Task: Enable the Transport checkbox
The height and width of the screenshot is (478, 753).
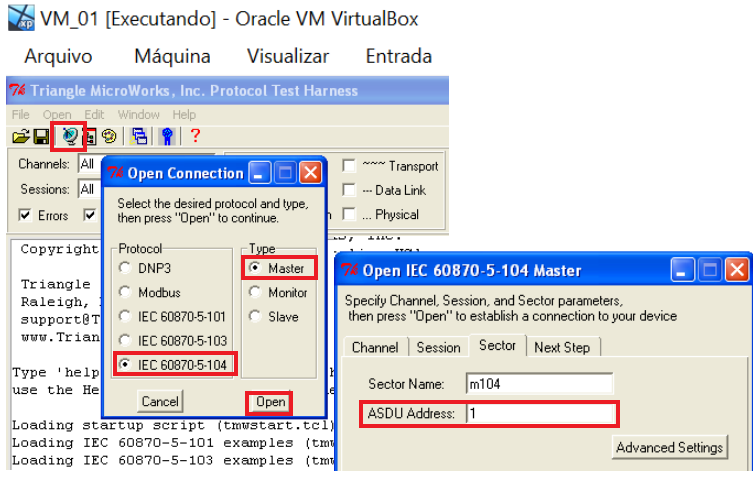Action: coord(350,166)
